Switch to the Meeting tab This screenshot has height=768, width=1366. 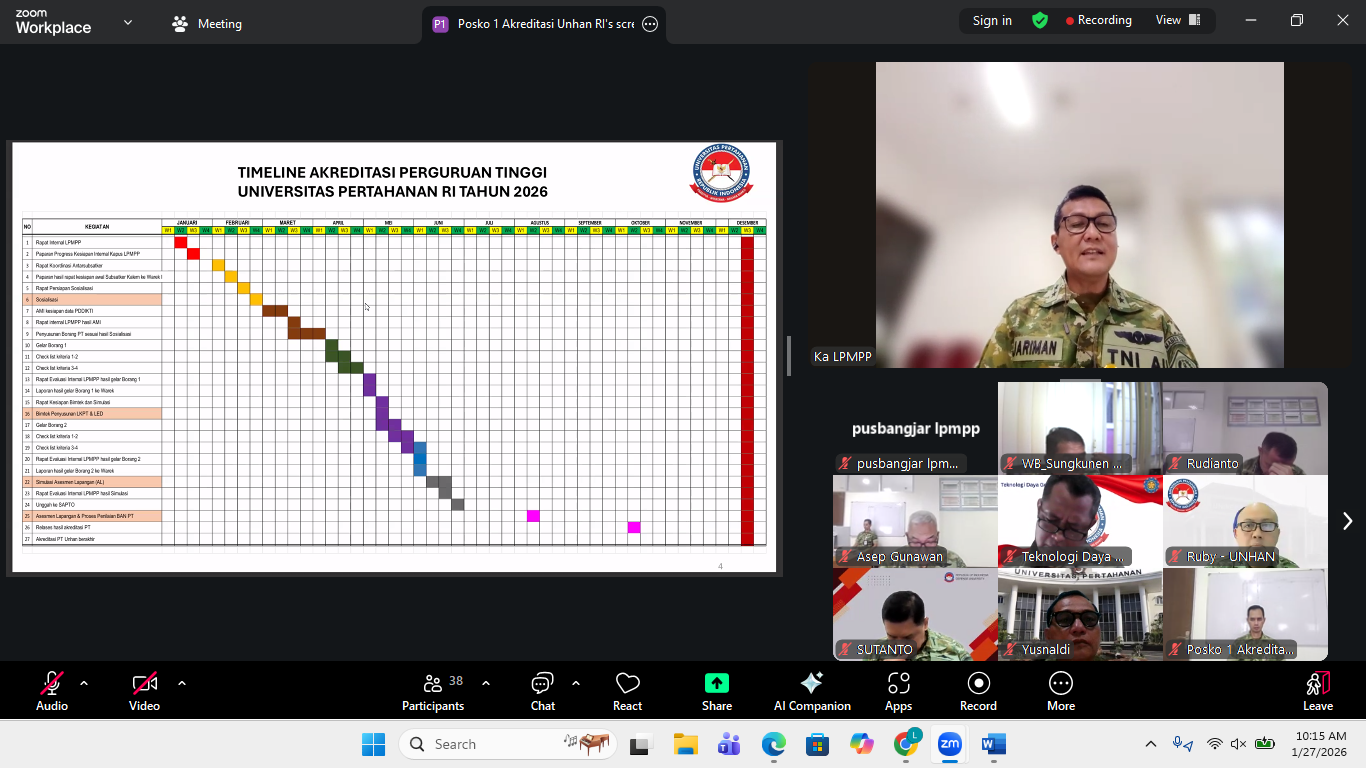pyautogui.click(x=207, y=24)
